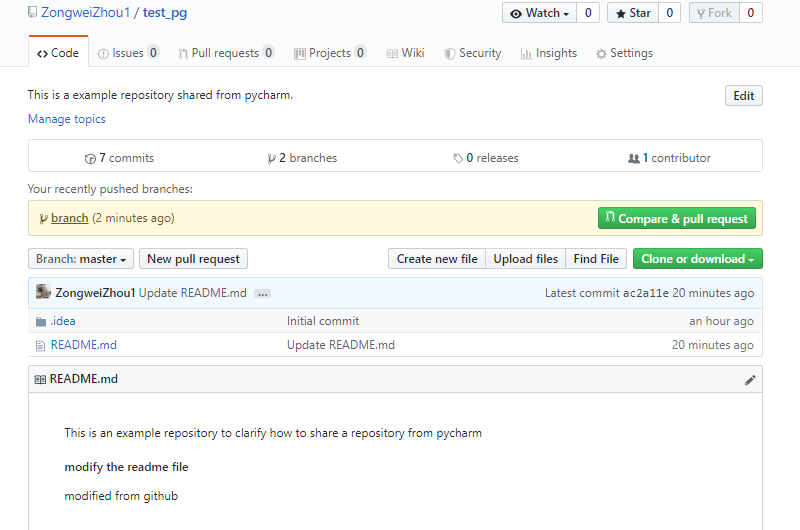Click the Edit description button

pos(743,95)
